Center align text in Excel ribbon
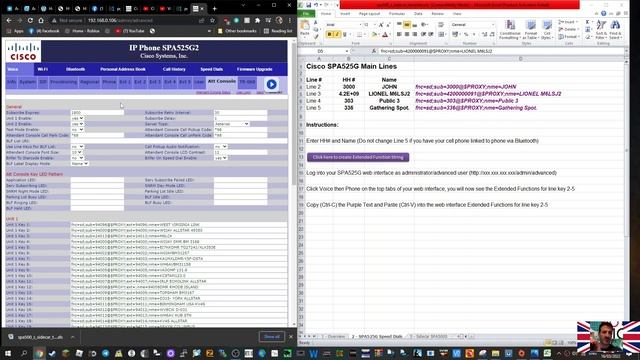The height and width of the screenshot is (360, 640). point(407,35)
